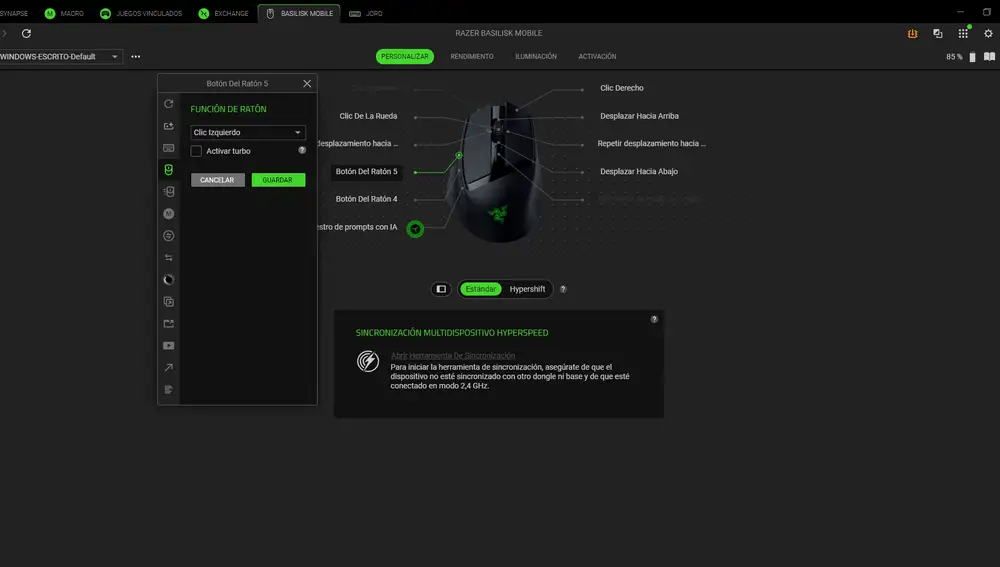Image resolution: width=1000 pixels, height=567 pixels.
Task: Switch to Hypershift mode
Action: coord(527,289)
